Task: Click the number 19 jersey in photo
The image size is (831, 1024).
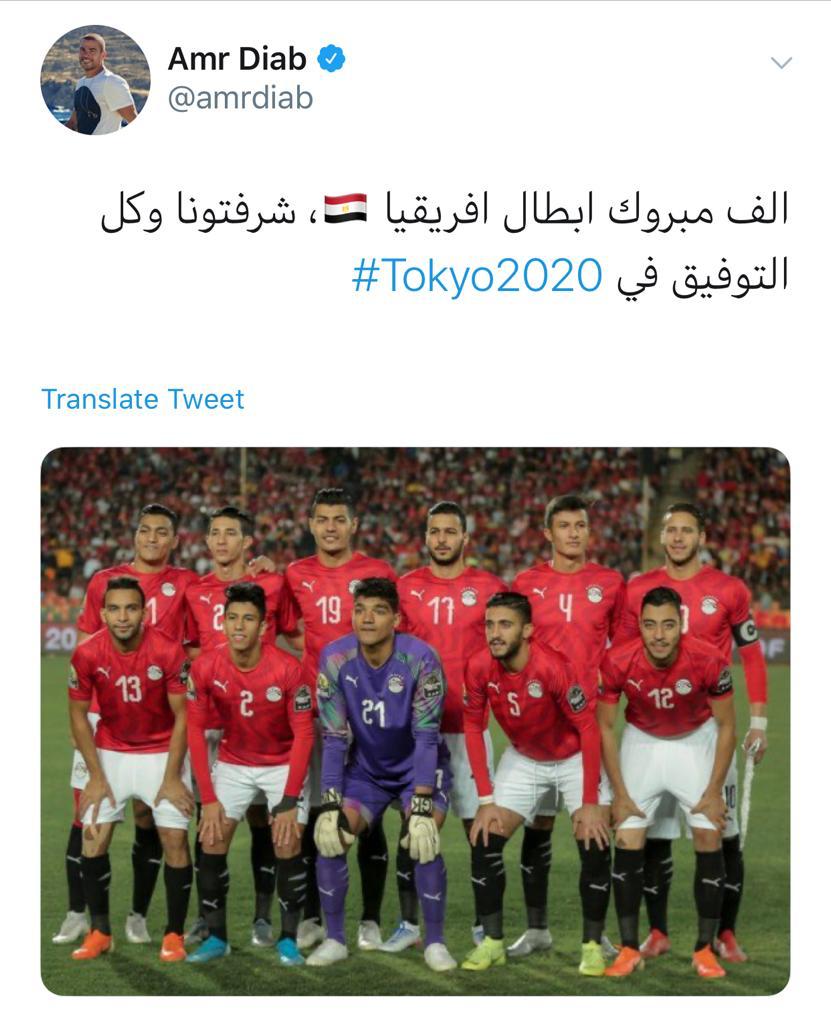Action: pos(330,601)
